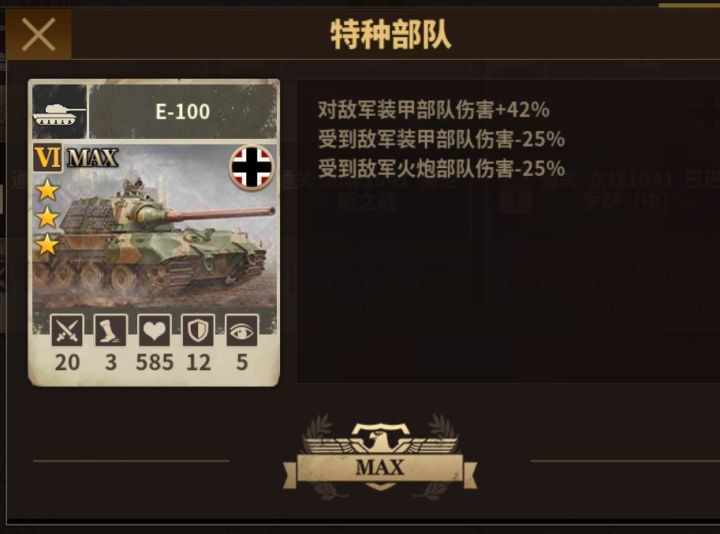Click the MAX level label on card
720x534 pixels.
(93, 158)
